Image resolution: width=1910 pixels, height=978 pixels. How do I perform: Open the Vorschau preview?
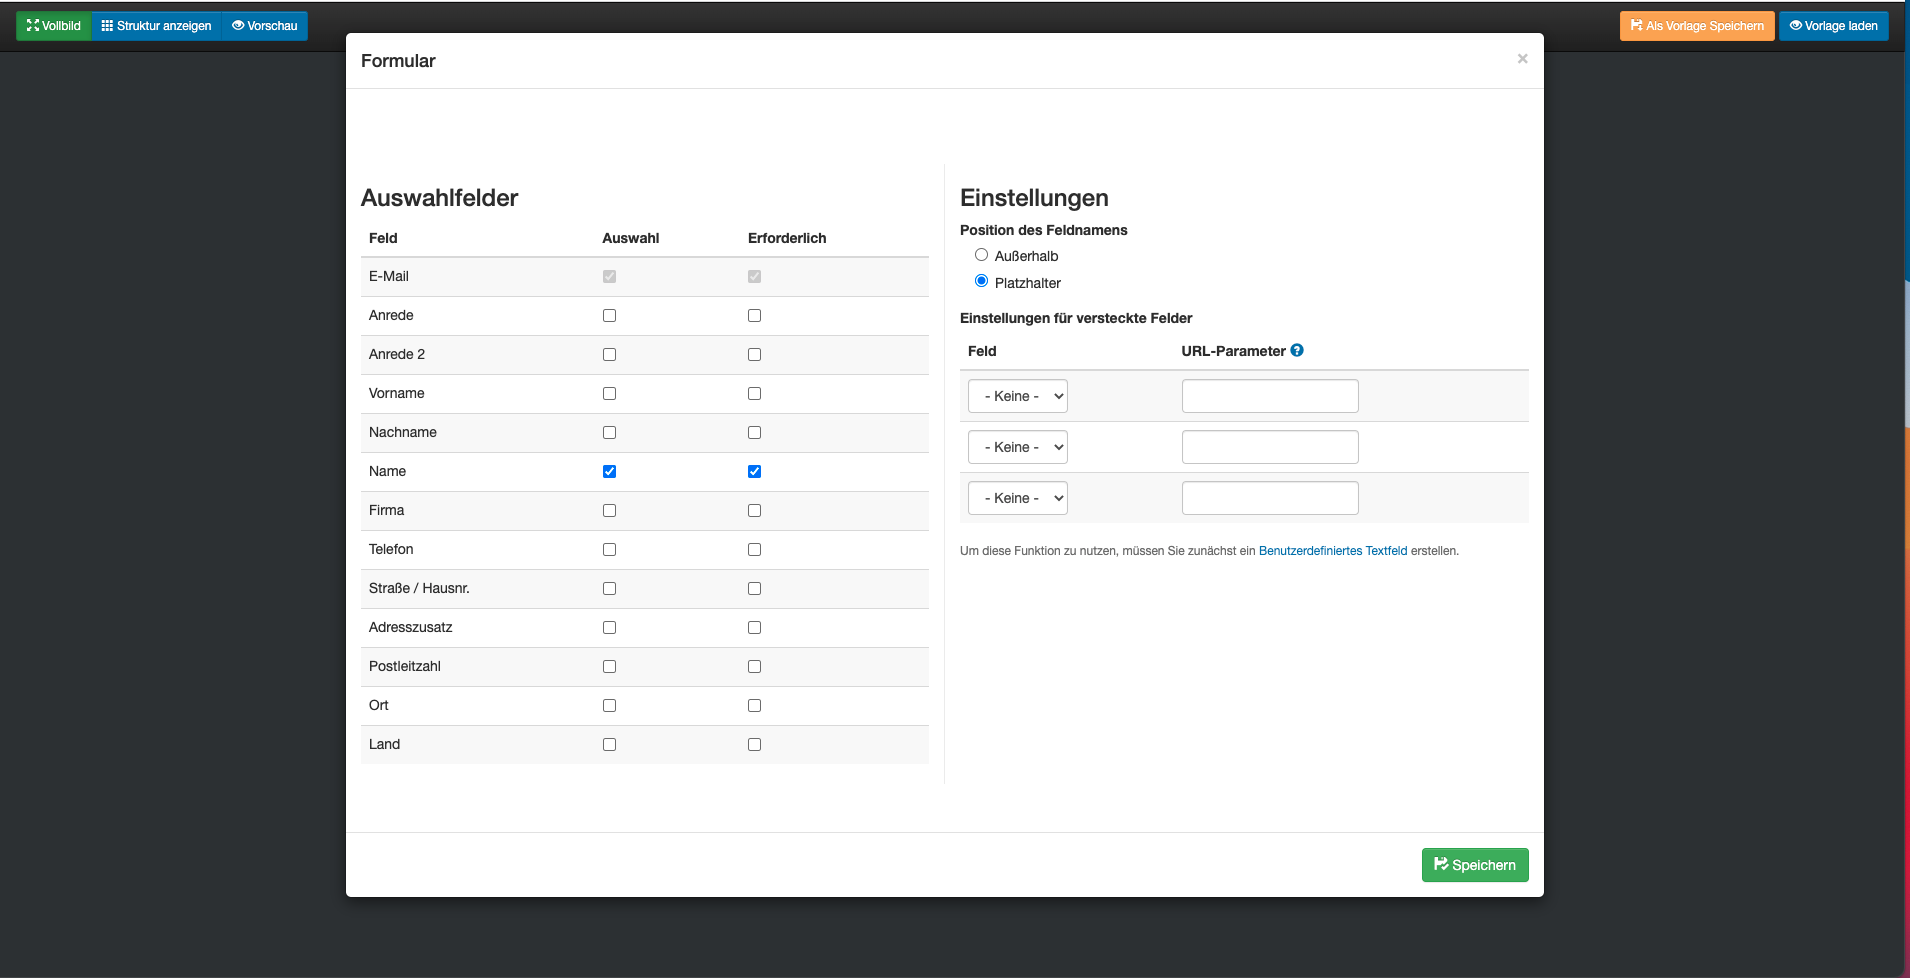[265, 26]
